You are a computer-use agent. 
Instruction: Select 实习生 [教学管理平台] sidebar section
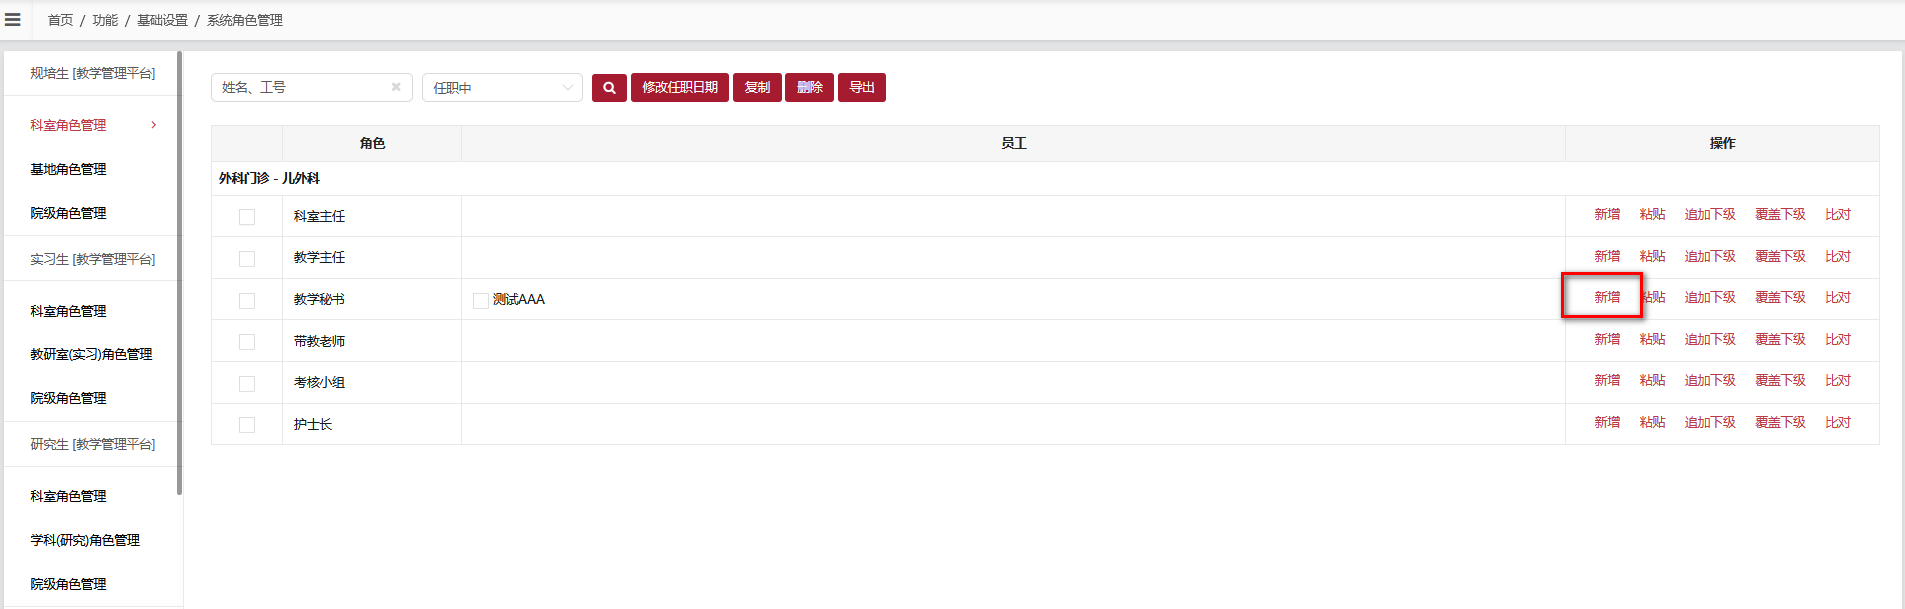92,259
